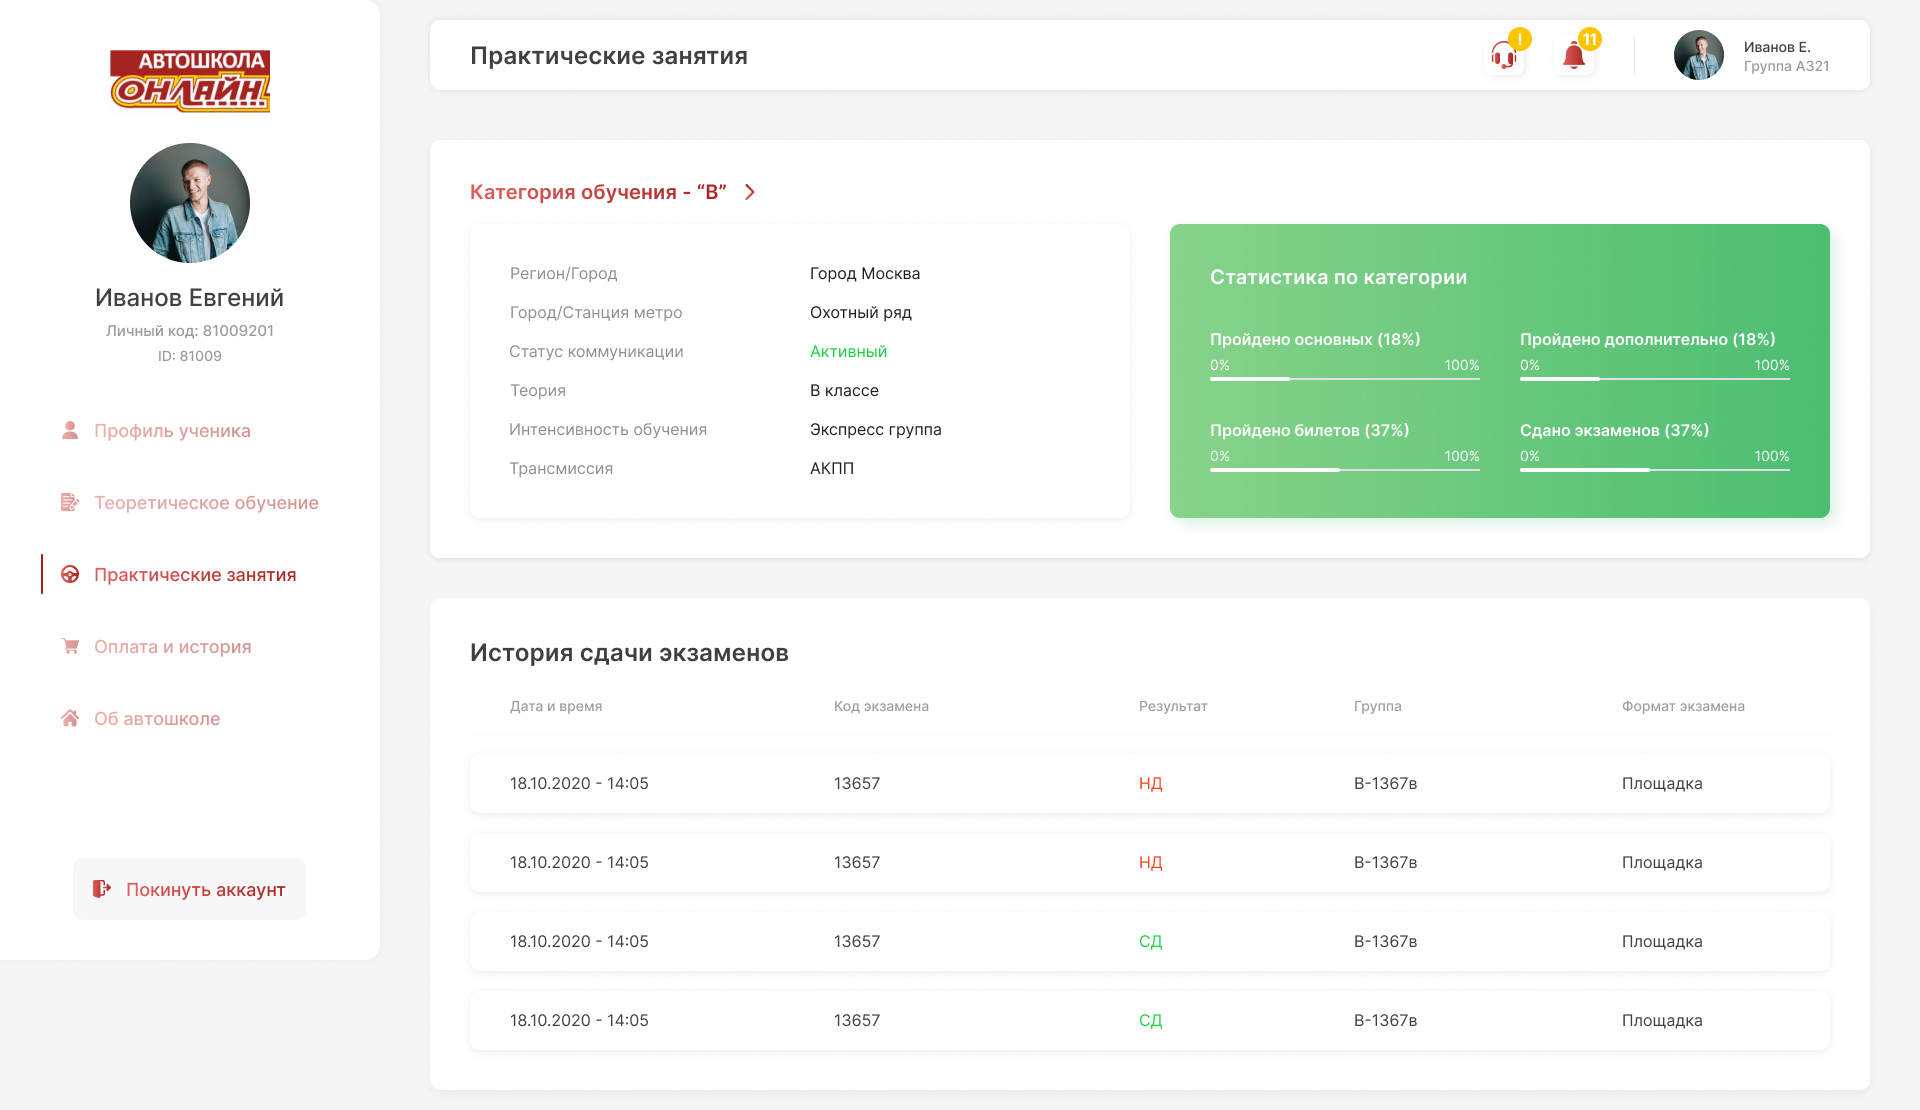Click ID: 81009 text in sidebar
This screenshot has height=1110, width=1920.
pyautogui.click(x=190, y=356)
